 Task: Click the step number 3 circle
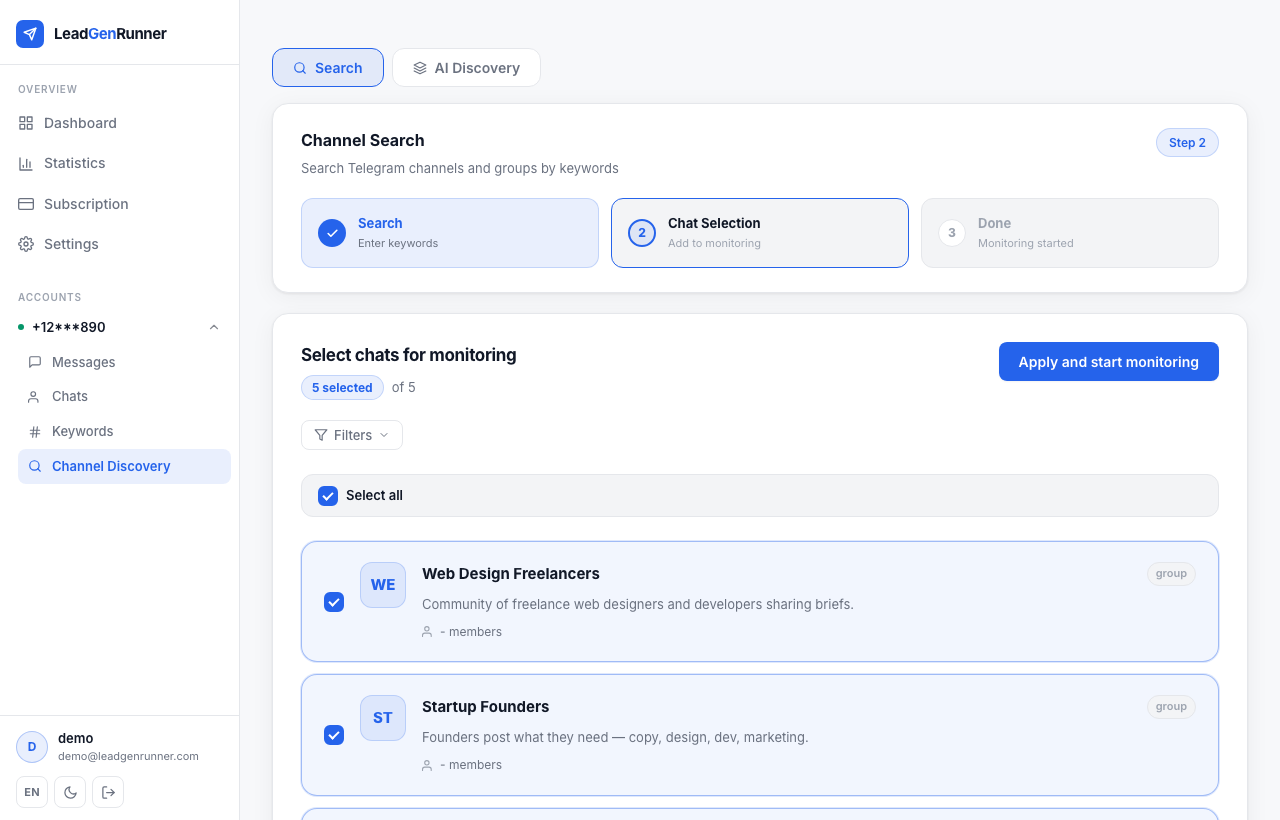[x=952, y=233]
